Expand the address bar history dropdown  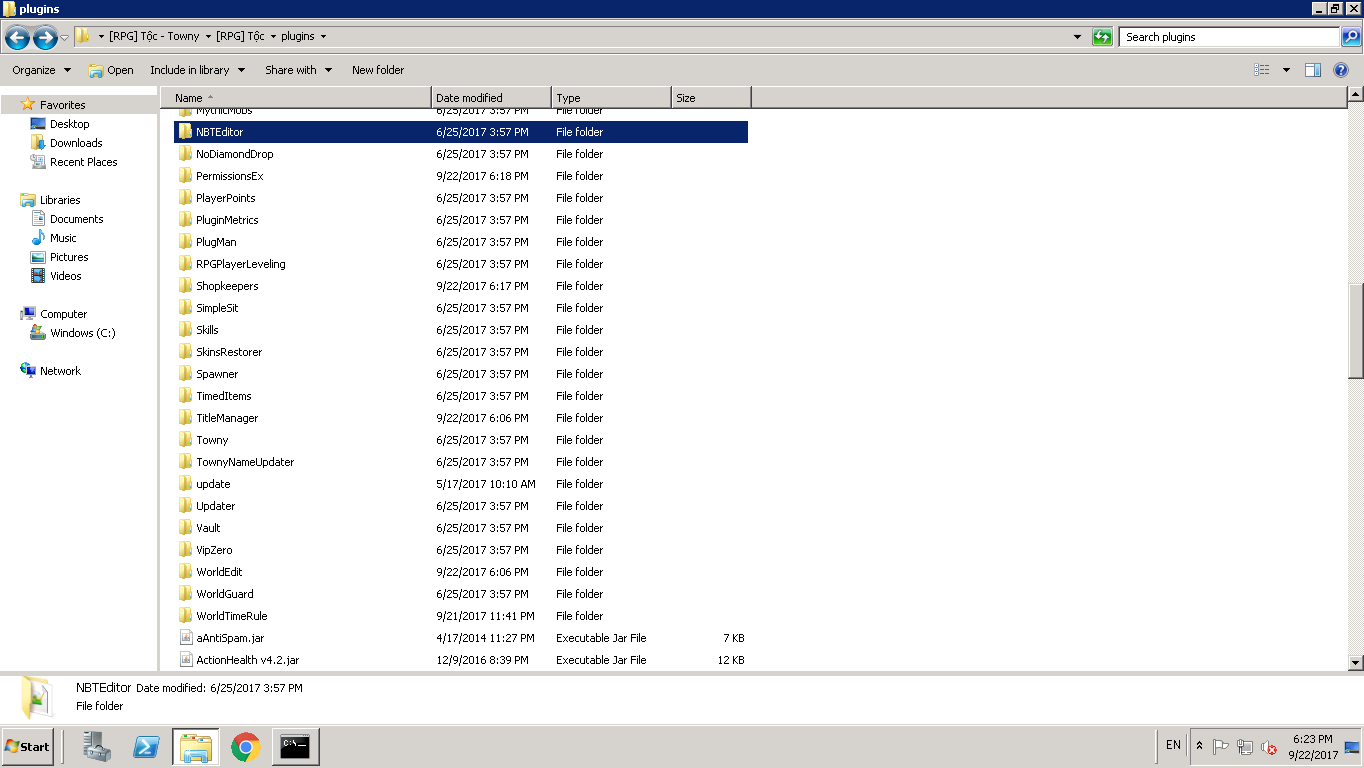(x=1077, y=37)
